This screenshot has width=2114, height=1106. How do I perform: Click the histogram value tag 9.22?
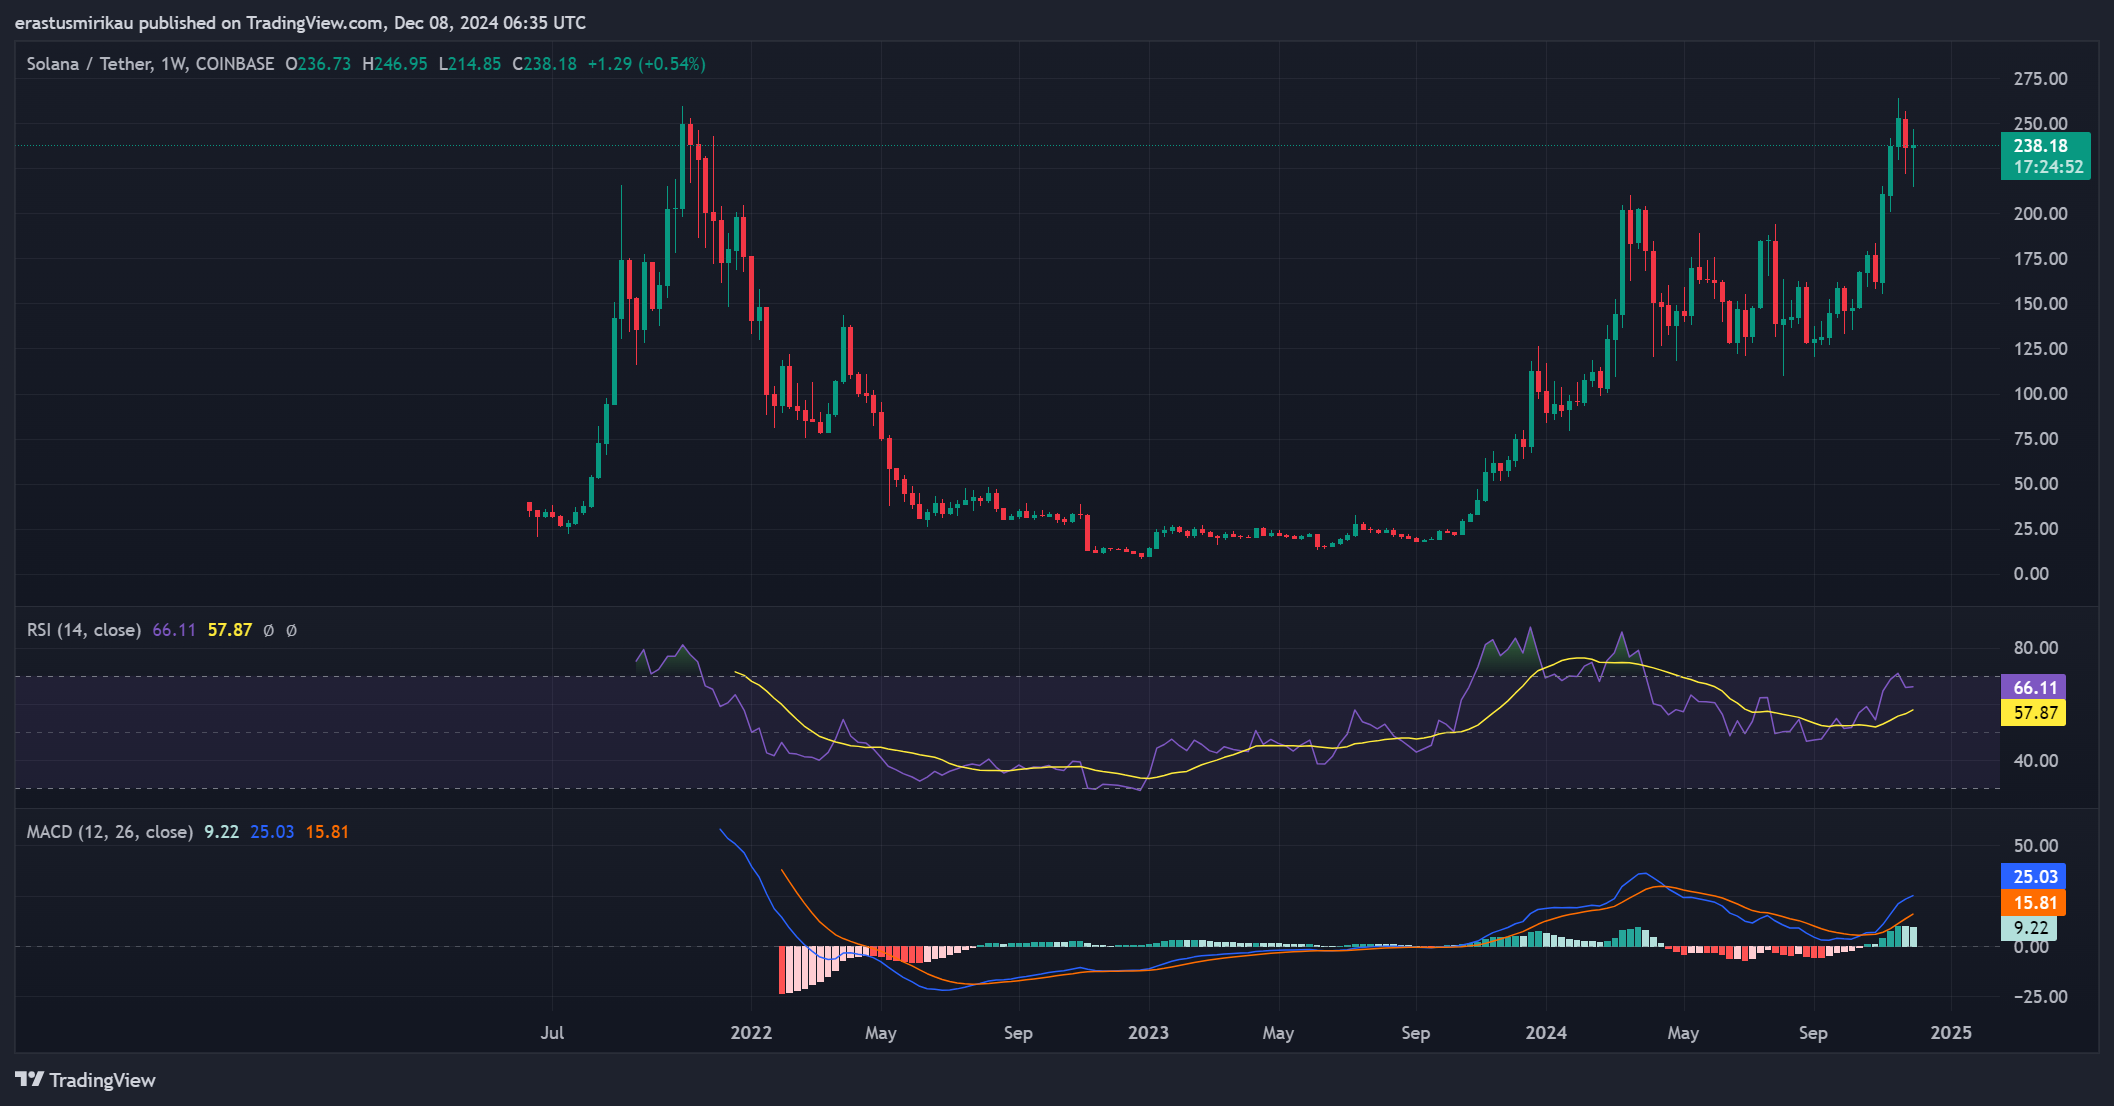2029,928
